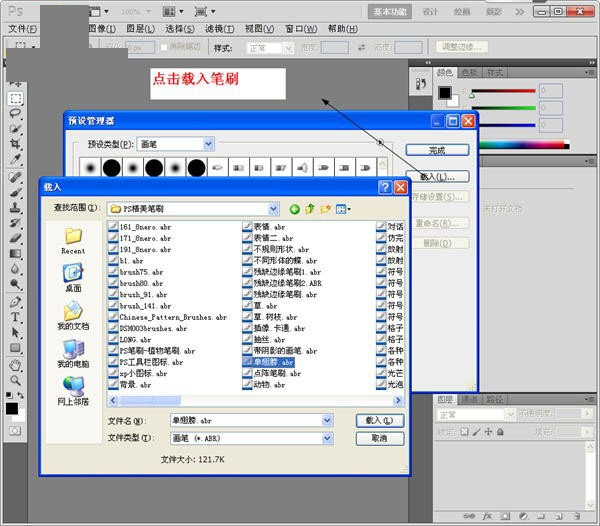Screen dimensions: 600x526
Task: Go back to previous folder in load dialog
Action: (294, 209)
